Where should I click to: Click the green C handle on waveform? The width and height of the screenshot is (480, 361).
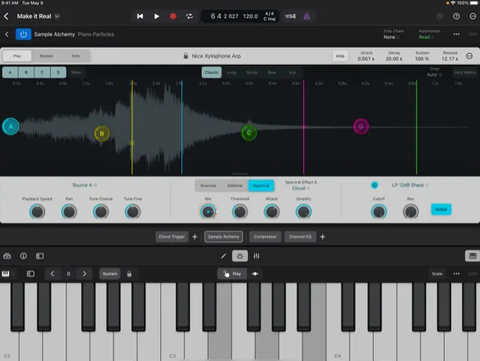click(249, 133)
